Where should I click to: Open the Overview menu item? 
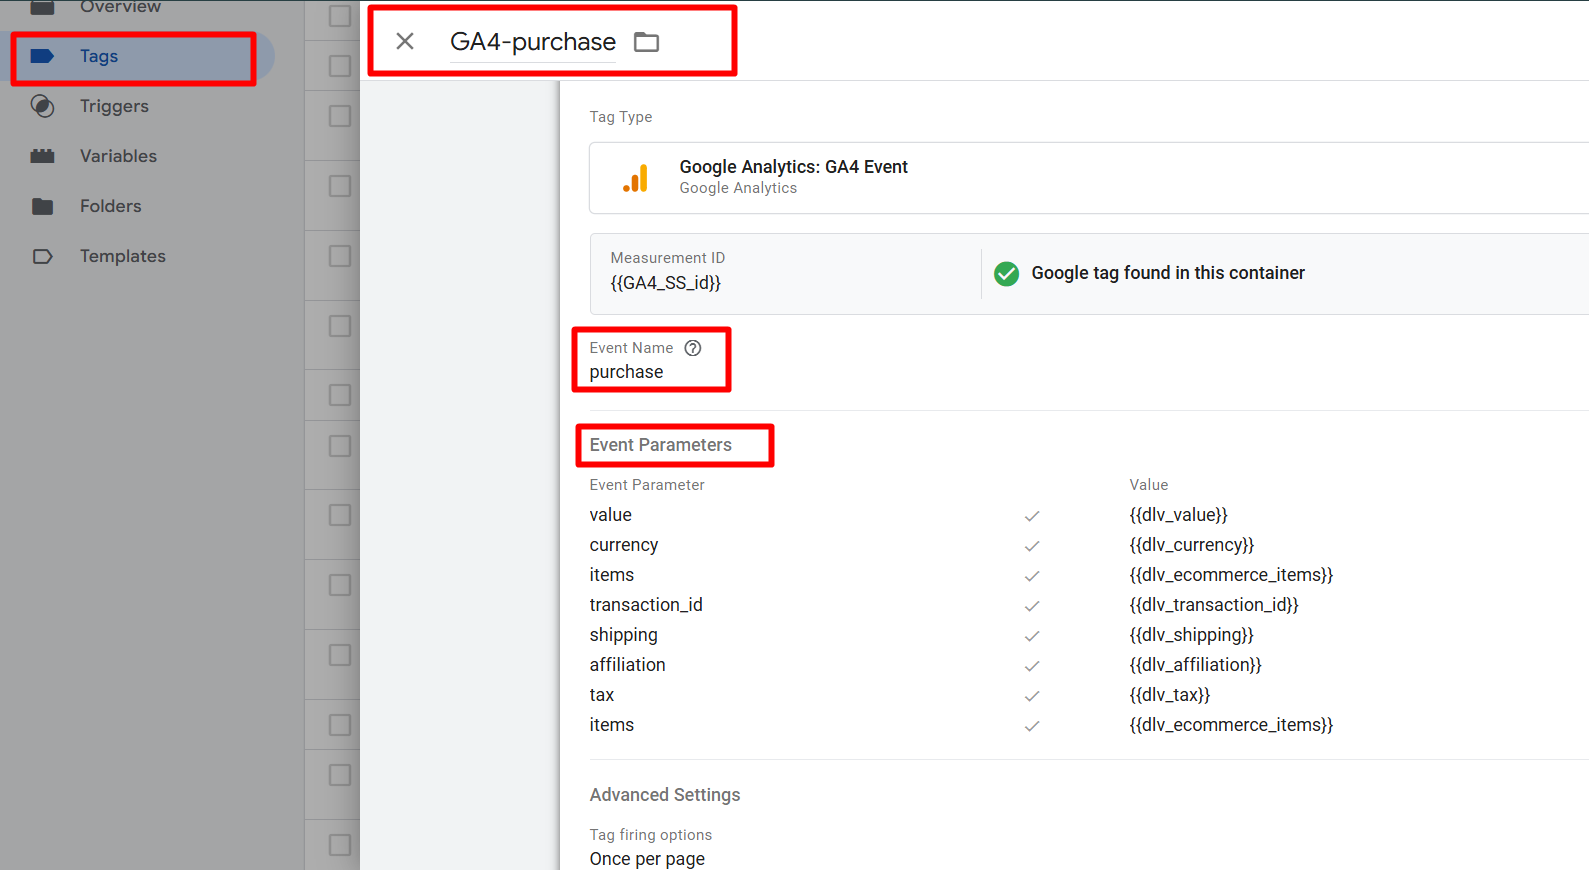[x=120, y=8]
